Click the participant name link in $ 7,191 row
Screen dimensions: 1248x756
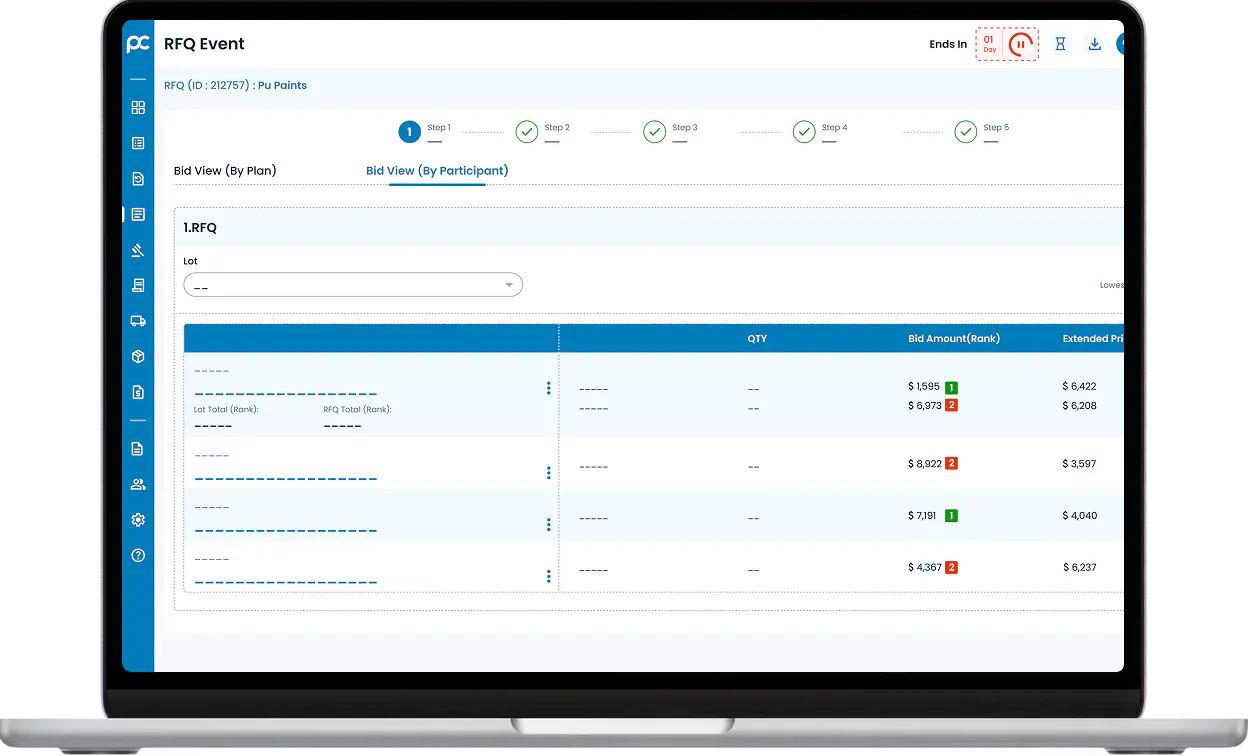pos(286,531)
